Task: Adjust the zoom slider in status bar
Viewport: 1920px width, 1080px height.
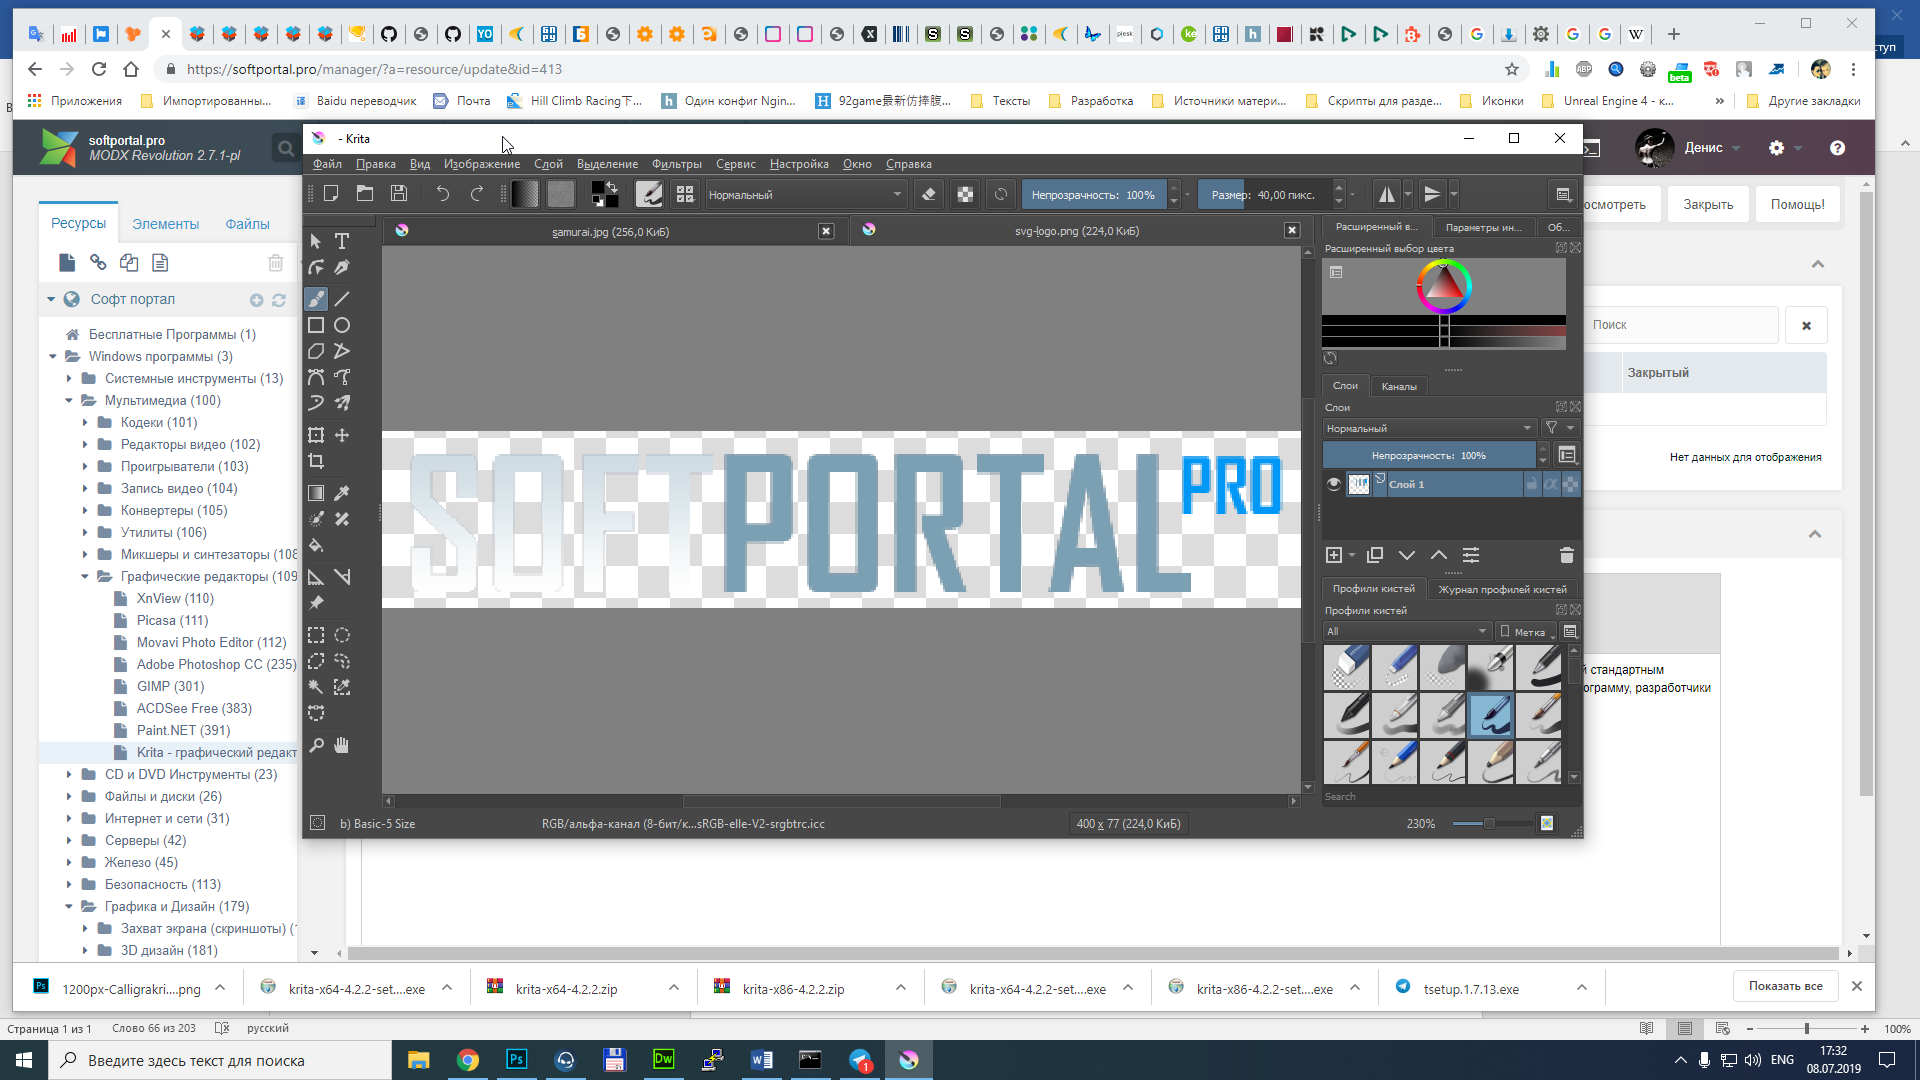Action: [x=1489, y=824]
